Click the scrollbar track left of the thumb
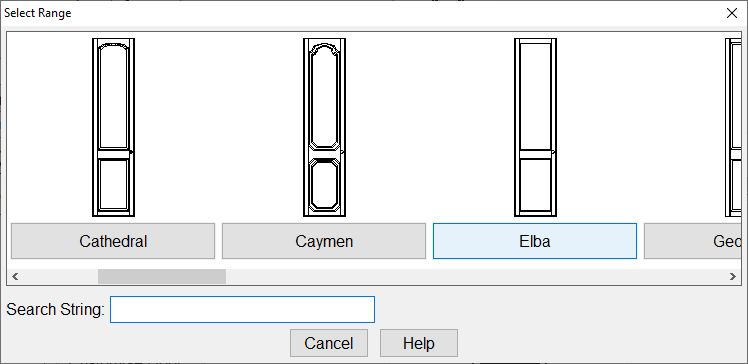This screenshot has height=364, width=748. [60, 276]
